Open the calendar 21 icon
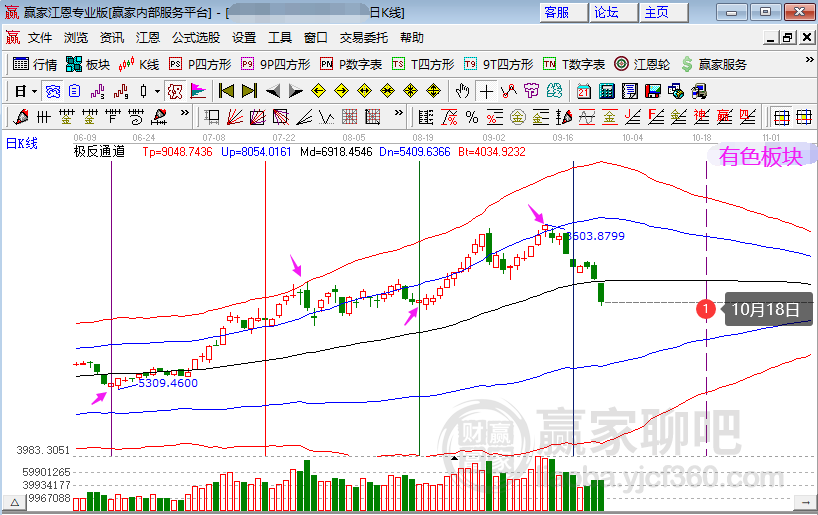 tap(584, 92)
